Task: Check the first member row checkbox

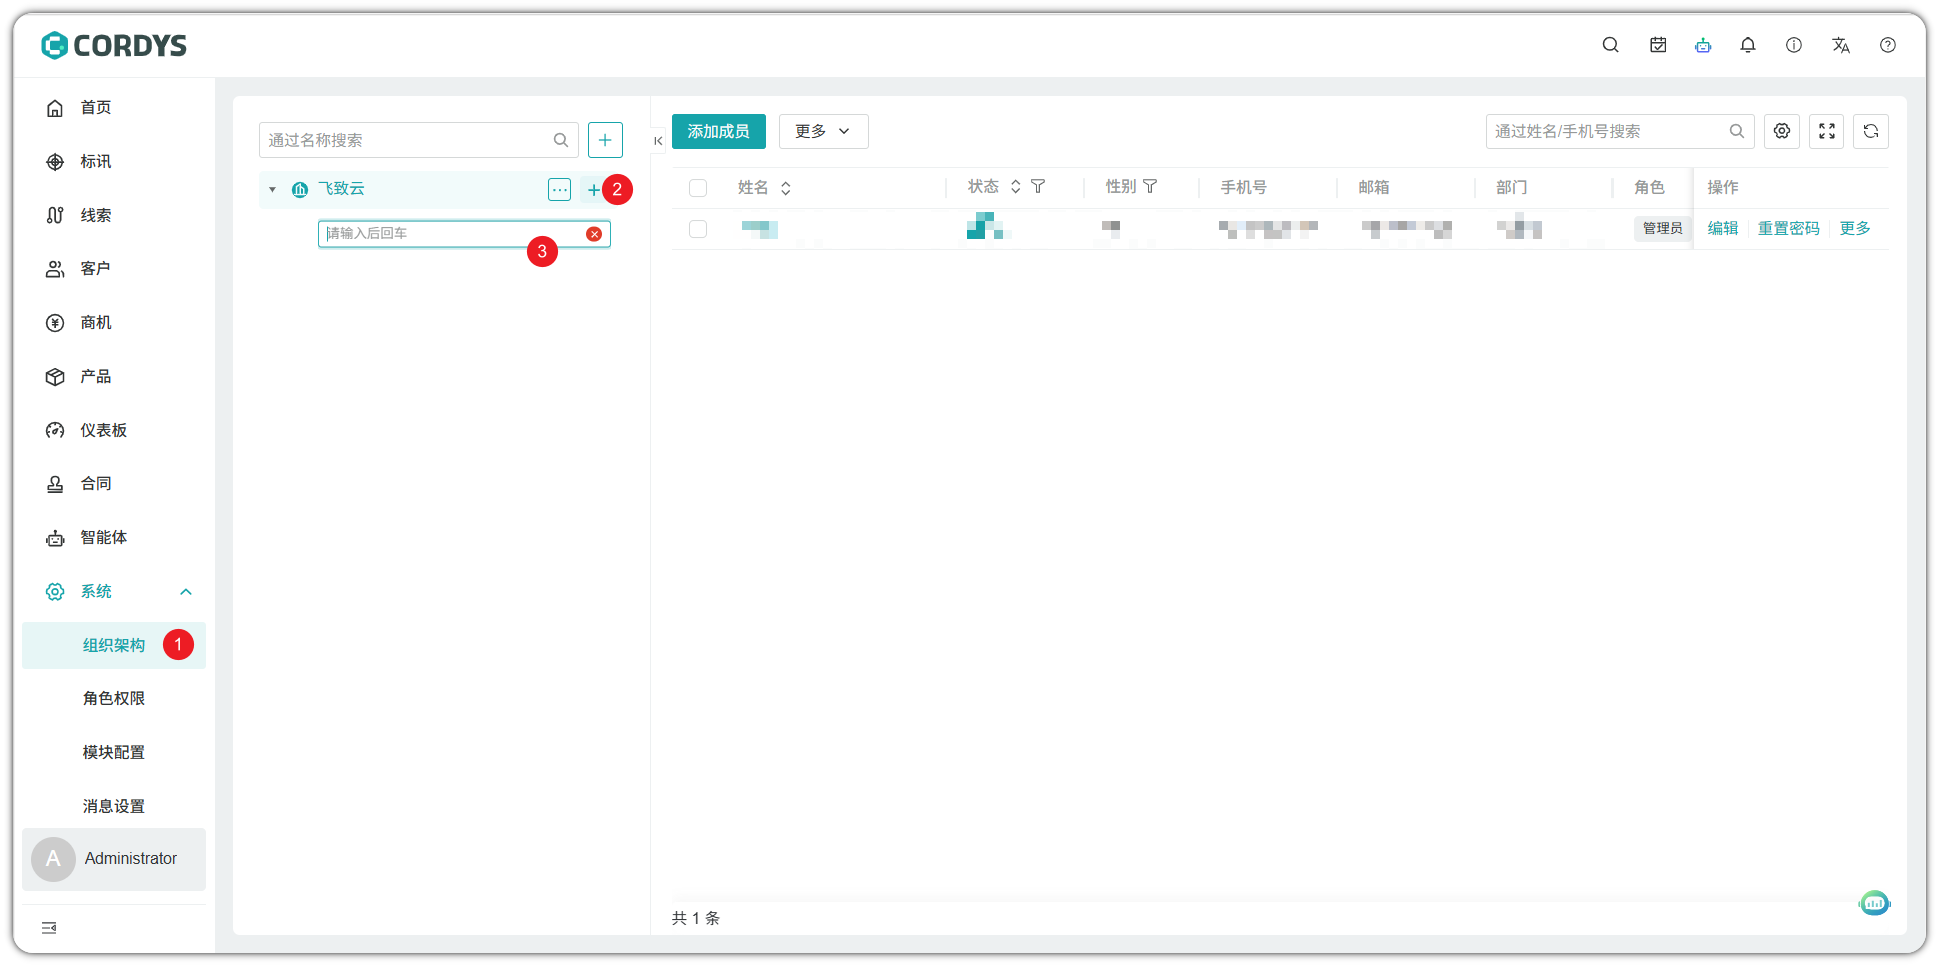Action: [698, 229]
